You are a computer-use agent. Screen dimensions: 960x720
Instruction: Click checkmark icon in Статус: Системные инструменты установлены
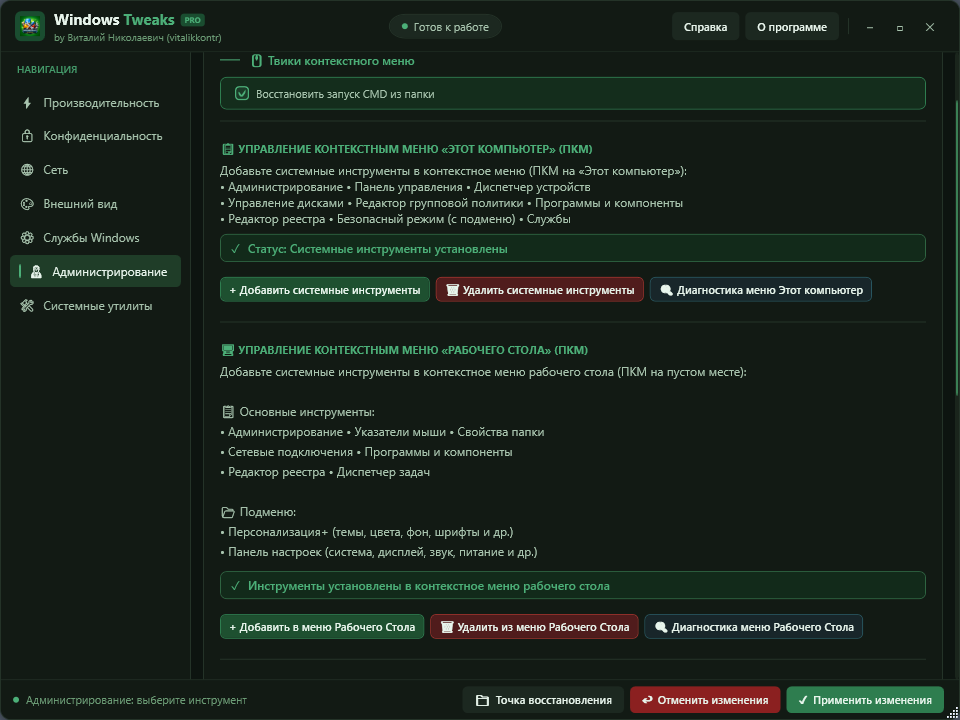click(x=235, y=249)
